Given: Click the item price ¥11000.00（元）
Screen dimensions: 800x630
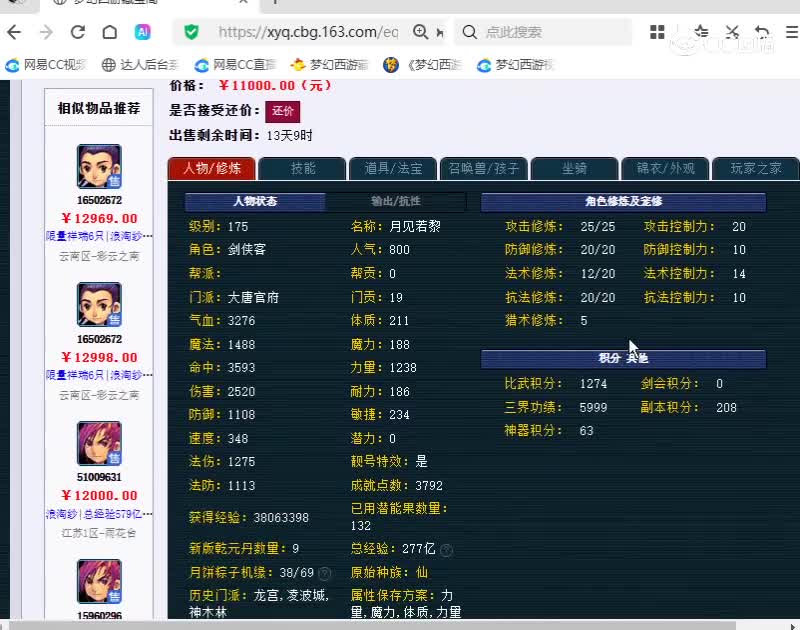Looking at the screenshot, I should click(x=276, y=86).
